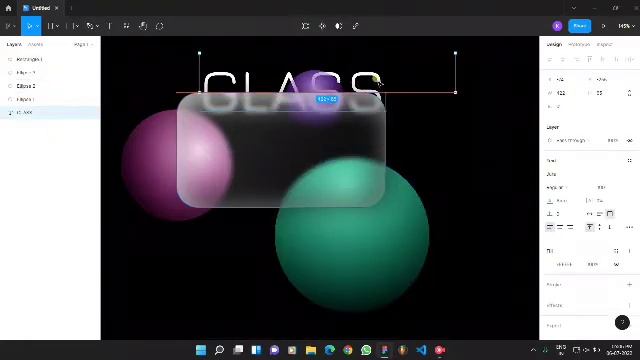
Task: Open the Help question mark button
Action: point(622,322)
